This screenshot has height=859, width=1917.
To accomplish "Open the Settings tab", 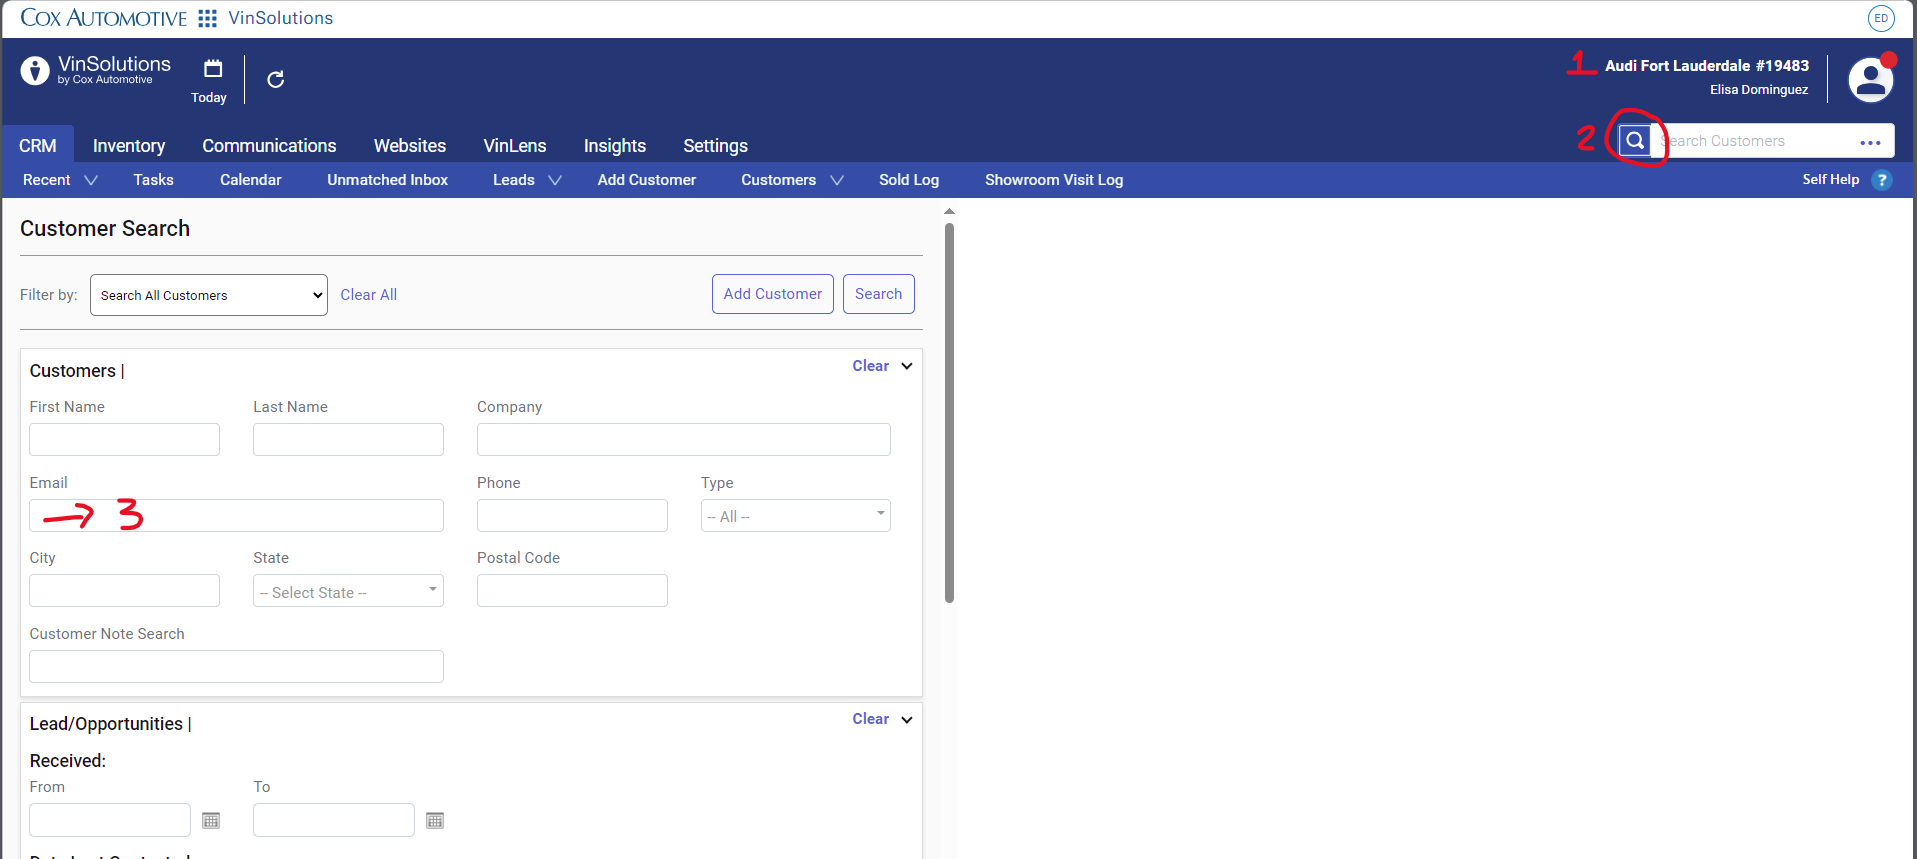I will (x=715, y=145).
